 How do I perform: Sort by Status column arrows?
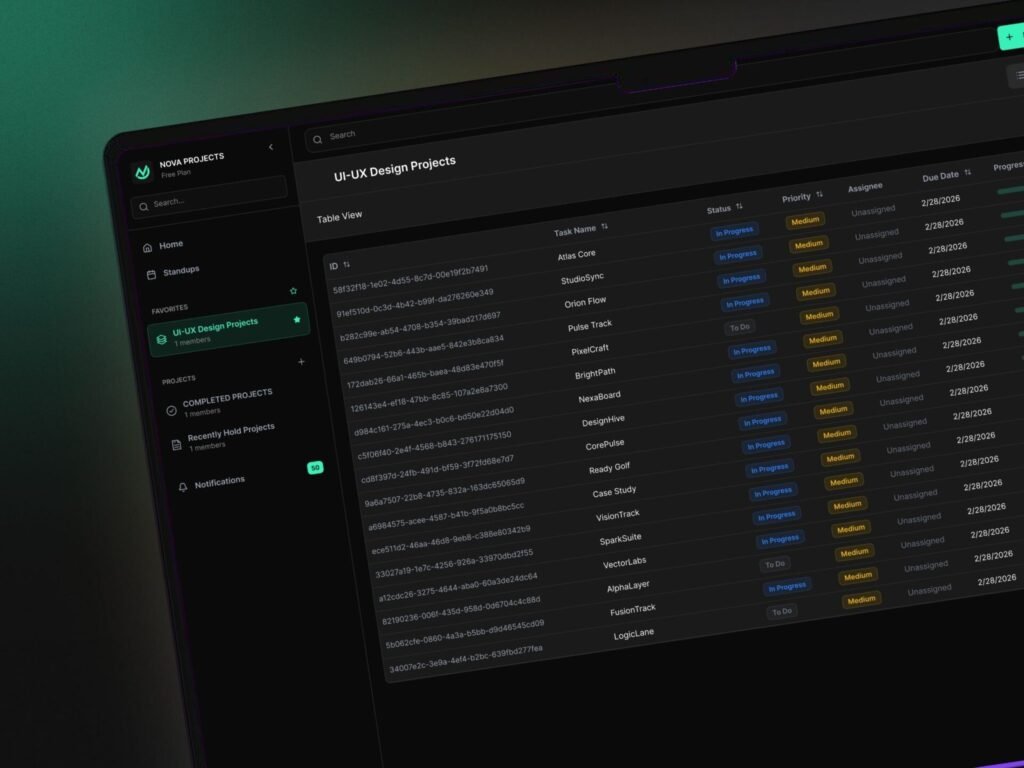tap(739, 206)
